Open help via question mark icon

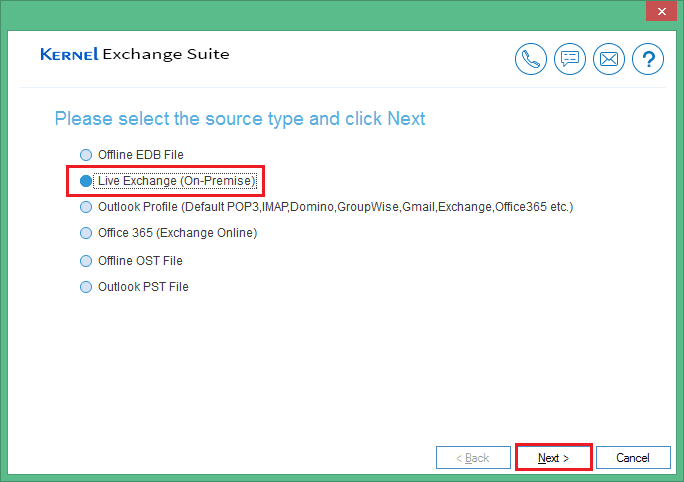pos(648,60)
